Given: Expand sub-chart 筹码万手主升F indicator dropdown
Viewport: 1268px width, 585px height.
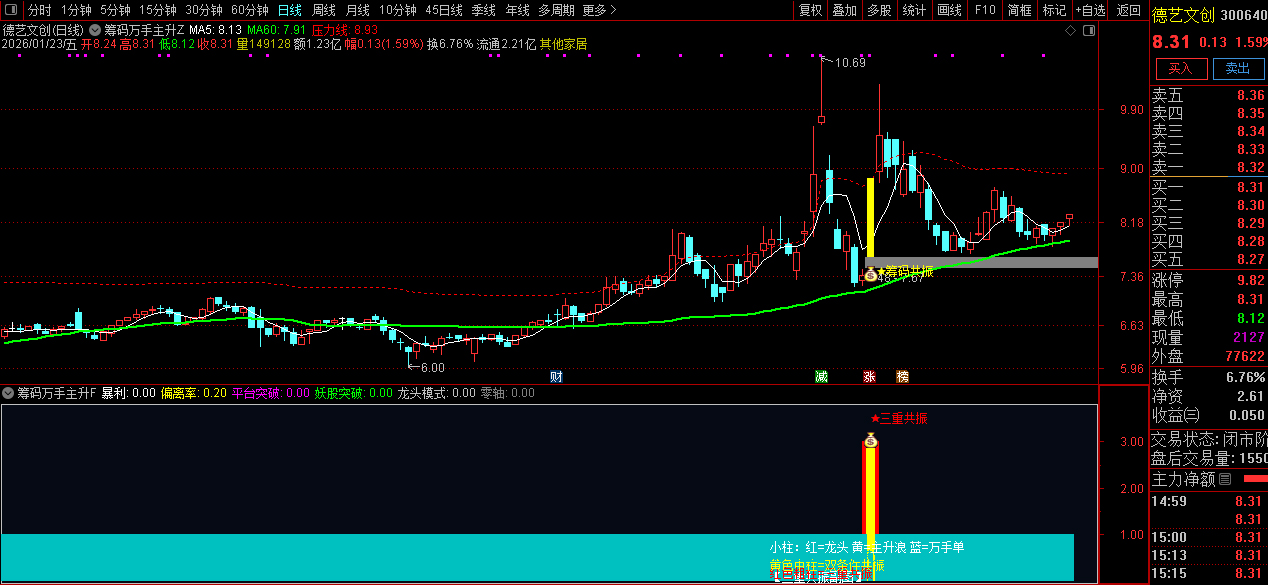Looking at the screenshot, I should pos(8,393).
